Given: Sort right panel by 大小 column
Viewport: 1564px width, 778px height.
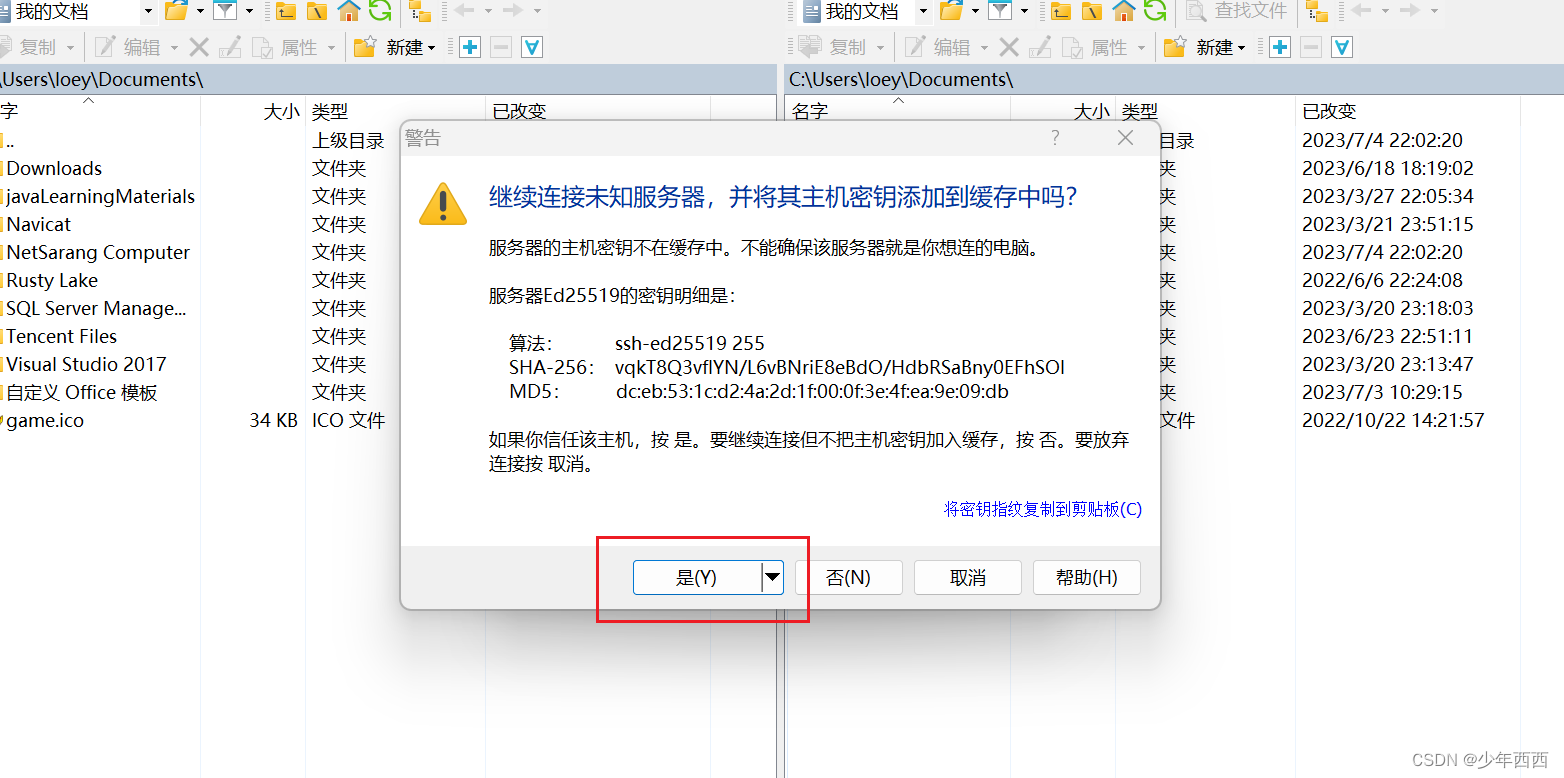Looking at the screenshot, I should (x=1063, y=111).
